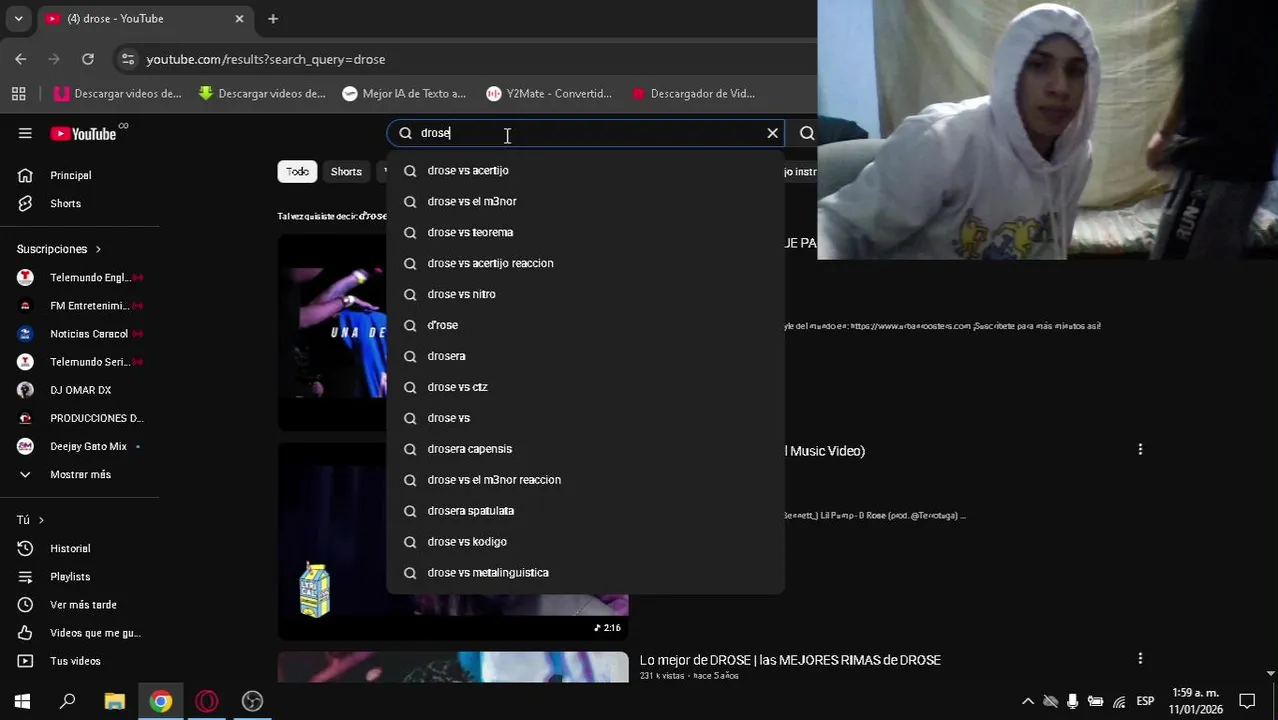Select the Todo filter chip
The height and width of the screenshot is (720, 1278).
[x=297, y=171]
